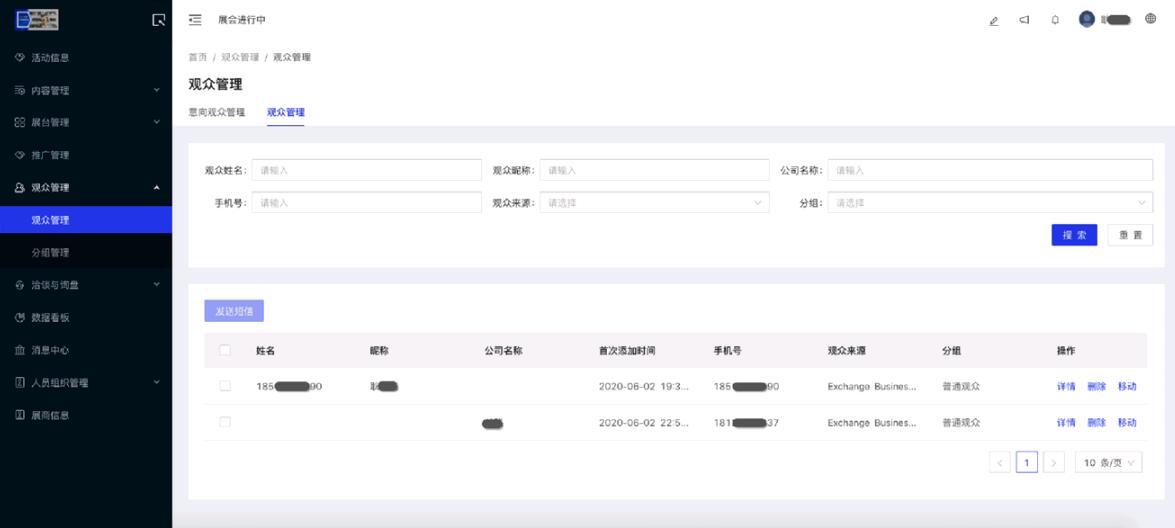Click the 发送短信 button above the table

coord(234,311)
